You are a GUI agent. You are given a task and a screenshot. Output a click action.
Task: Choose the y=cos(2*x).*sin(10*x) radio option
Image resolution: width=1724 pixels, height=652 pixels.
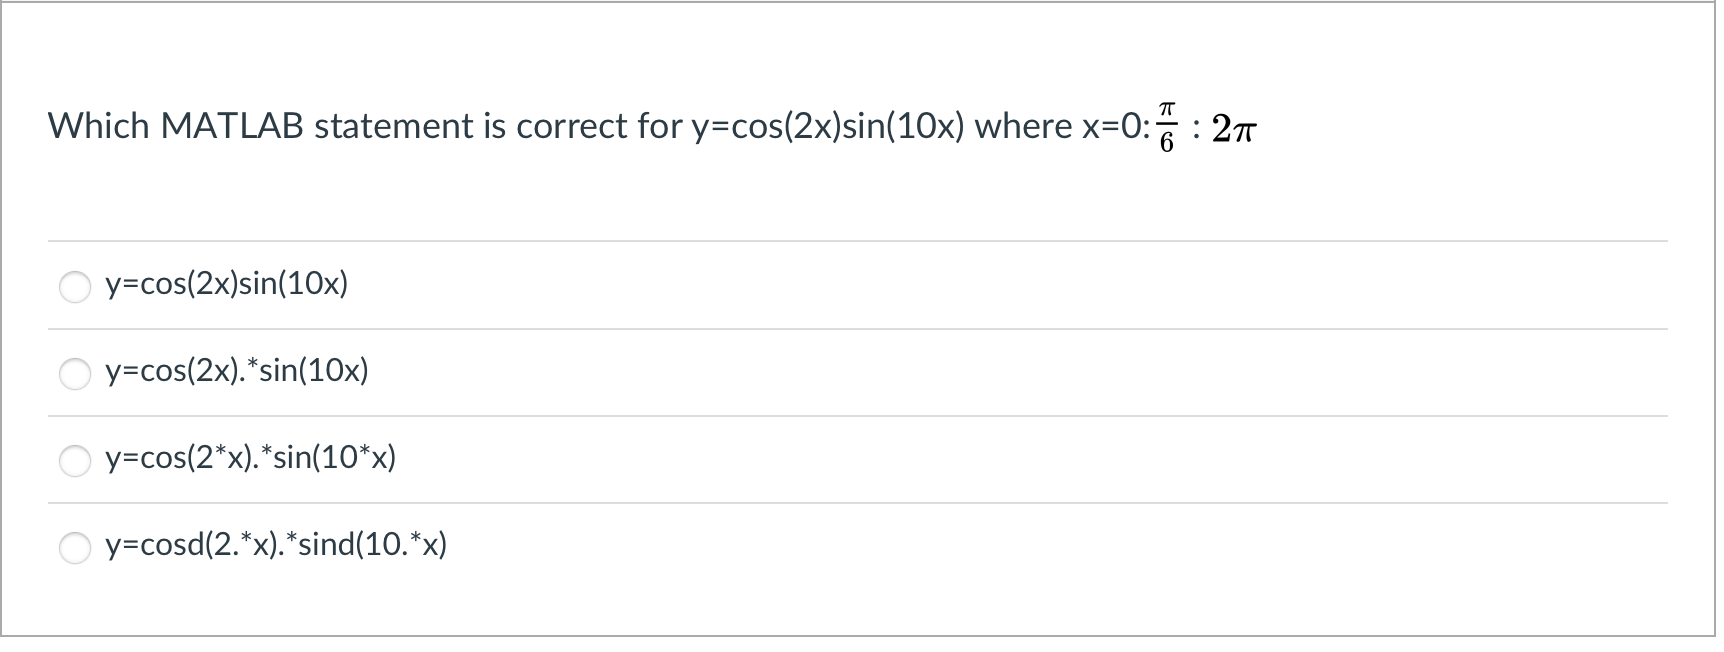click(x=75, y=461)
